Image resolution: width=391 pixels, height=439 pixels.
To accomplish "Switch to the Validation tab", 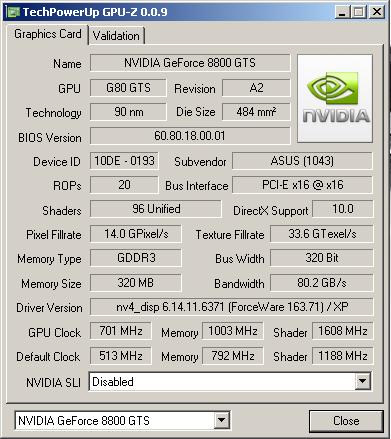I will click(x=116, y=36).
